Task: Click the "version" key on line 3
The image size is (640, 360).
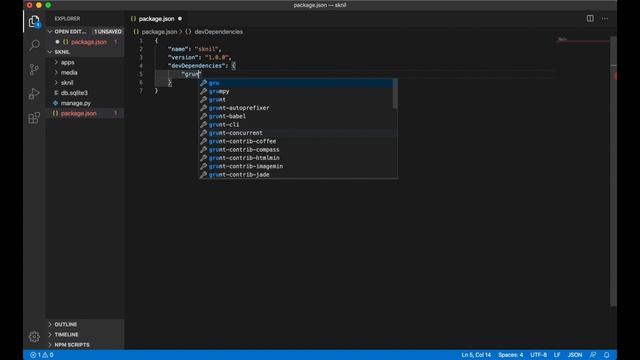Action: (183, 58)
